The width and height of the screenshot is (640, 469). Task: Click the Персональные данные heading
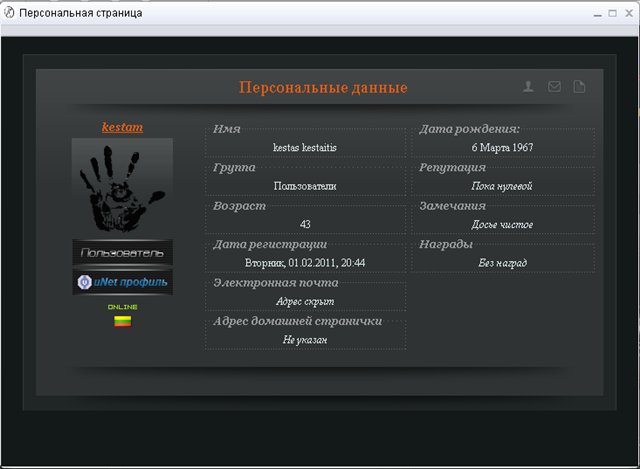[x=323, y=87]
